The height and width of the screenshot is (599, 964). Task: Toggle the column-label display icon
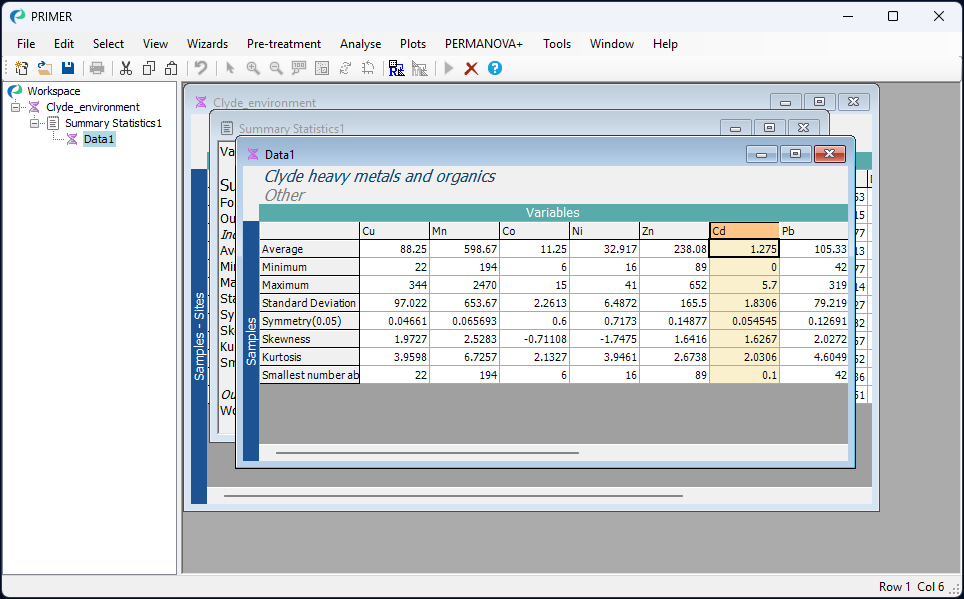[x=420, y=68]
